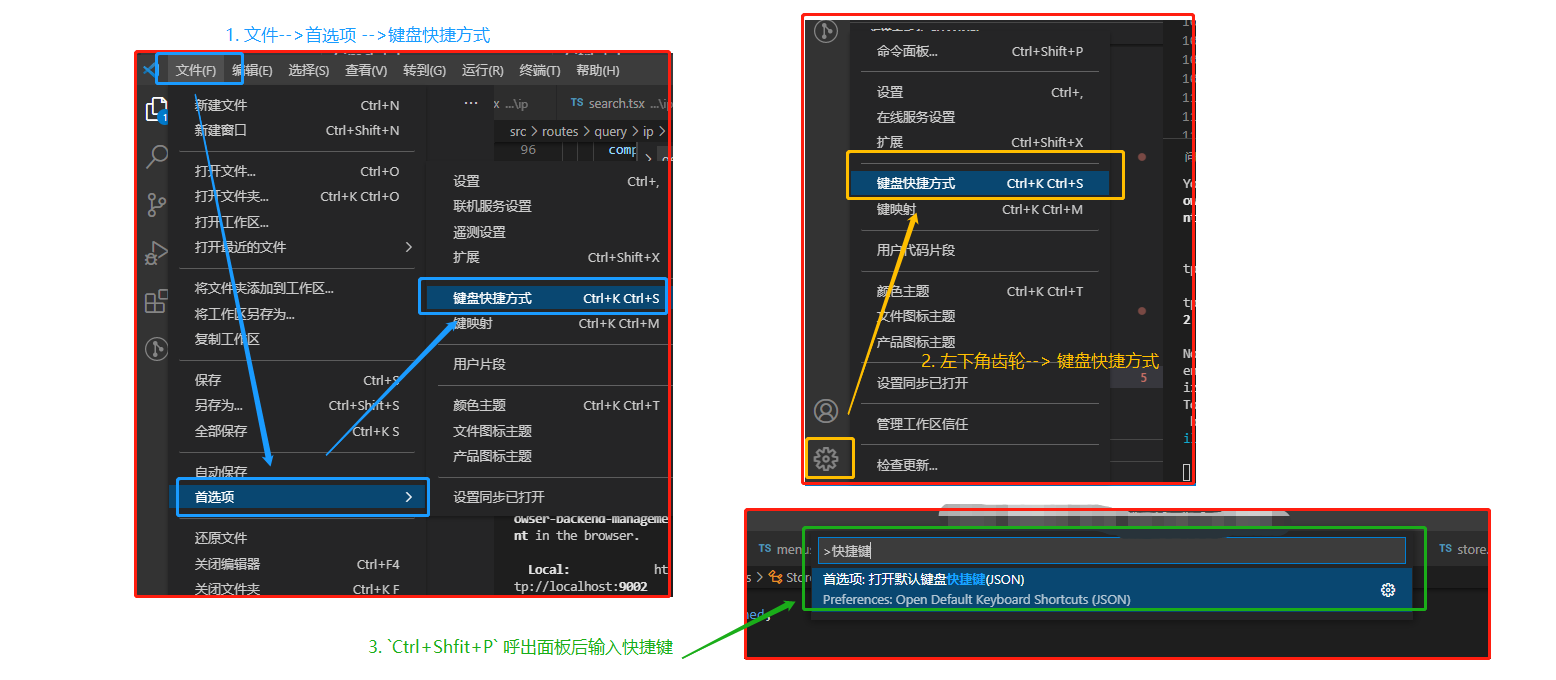Click the query breadcrumb segment
1556x680 pixels.
pyautogui.click(x=610, y=131)
